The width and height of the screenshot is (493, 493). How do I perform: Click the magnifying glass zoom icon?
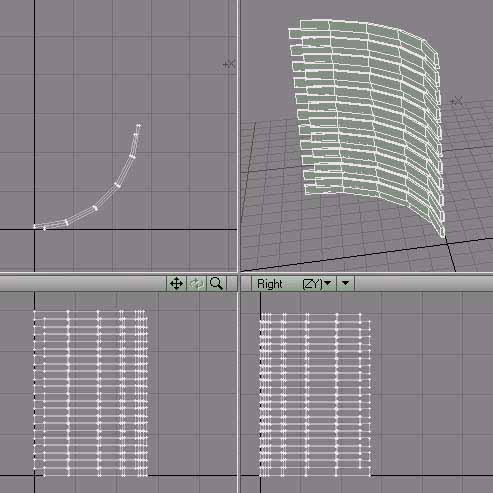click(216, 284)
